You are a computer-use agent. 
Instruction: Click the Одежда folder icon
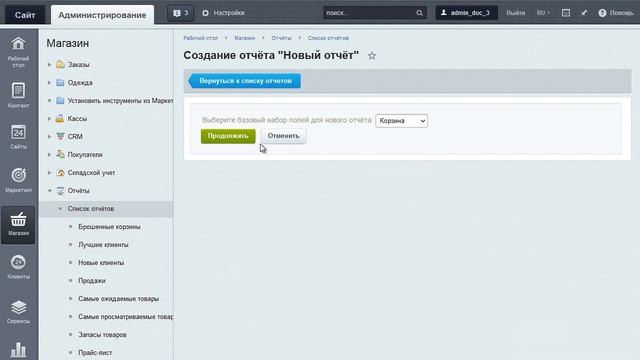pyautogui.click(x=60, y=82)
